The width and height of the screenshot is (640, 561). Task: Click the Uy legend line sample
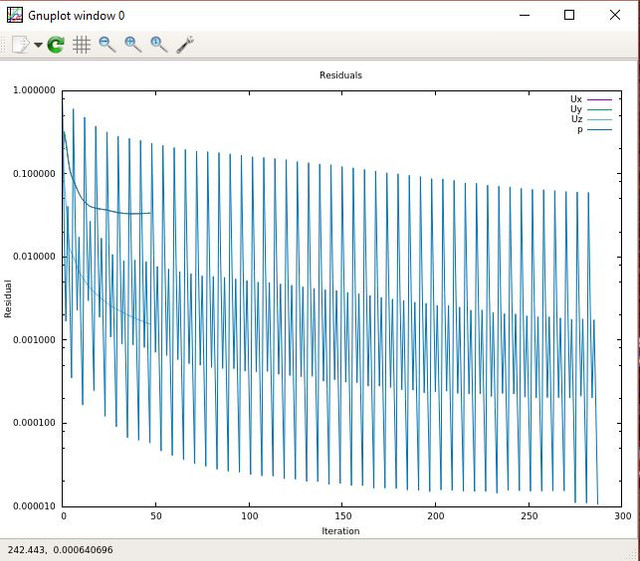pyautogui.click(x=599, y=109)
